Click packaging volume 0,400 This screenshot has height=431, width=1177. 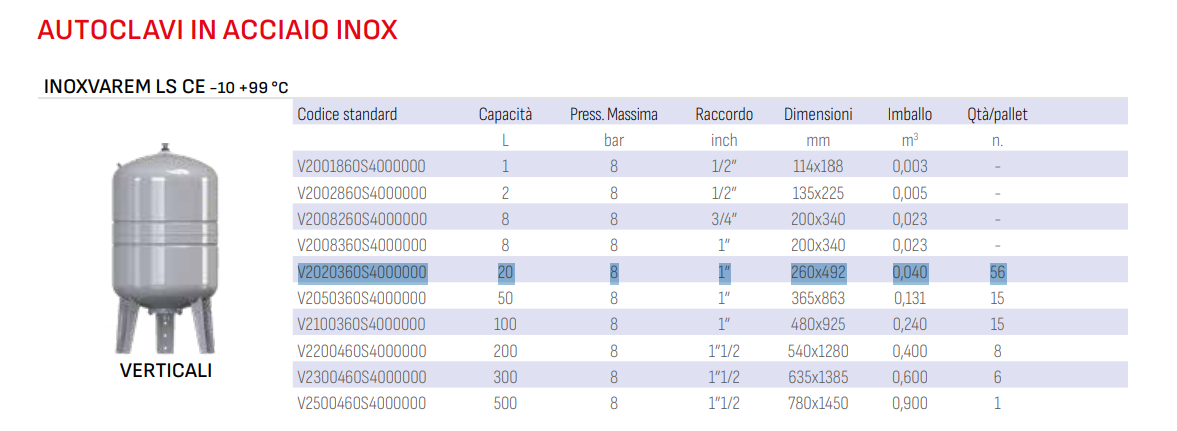coord(910,351)
